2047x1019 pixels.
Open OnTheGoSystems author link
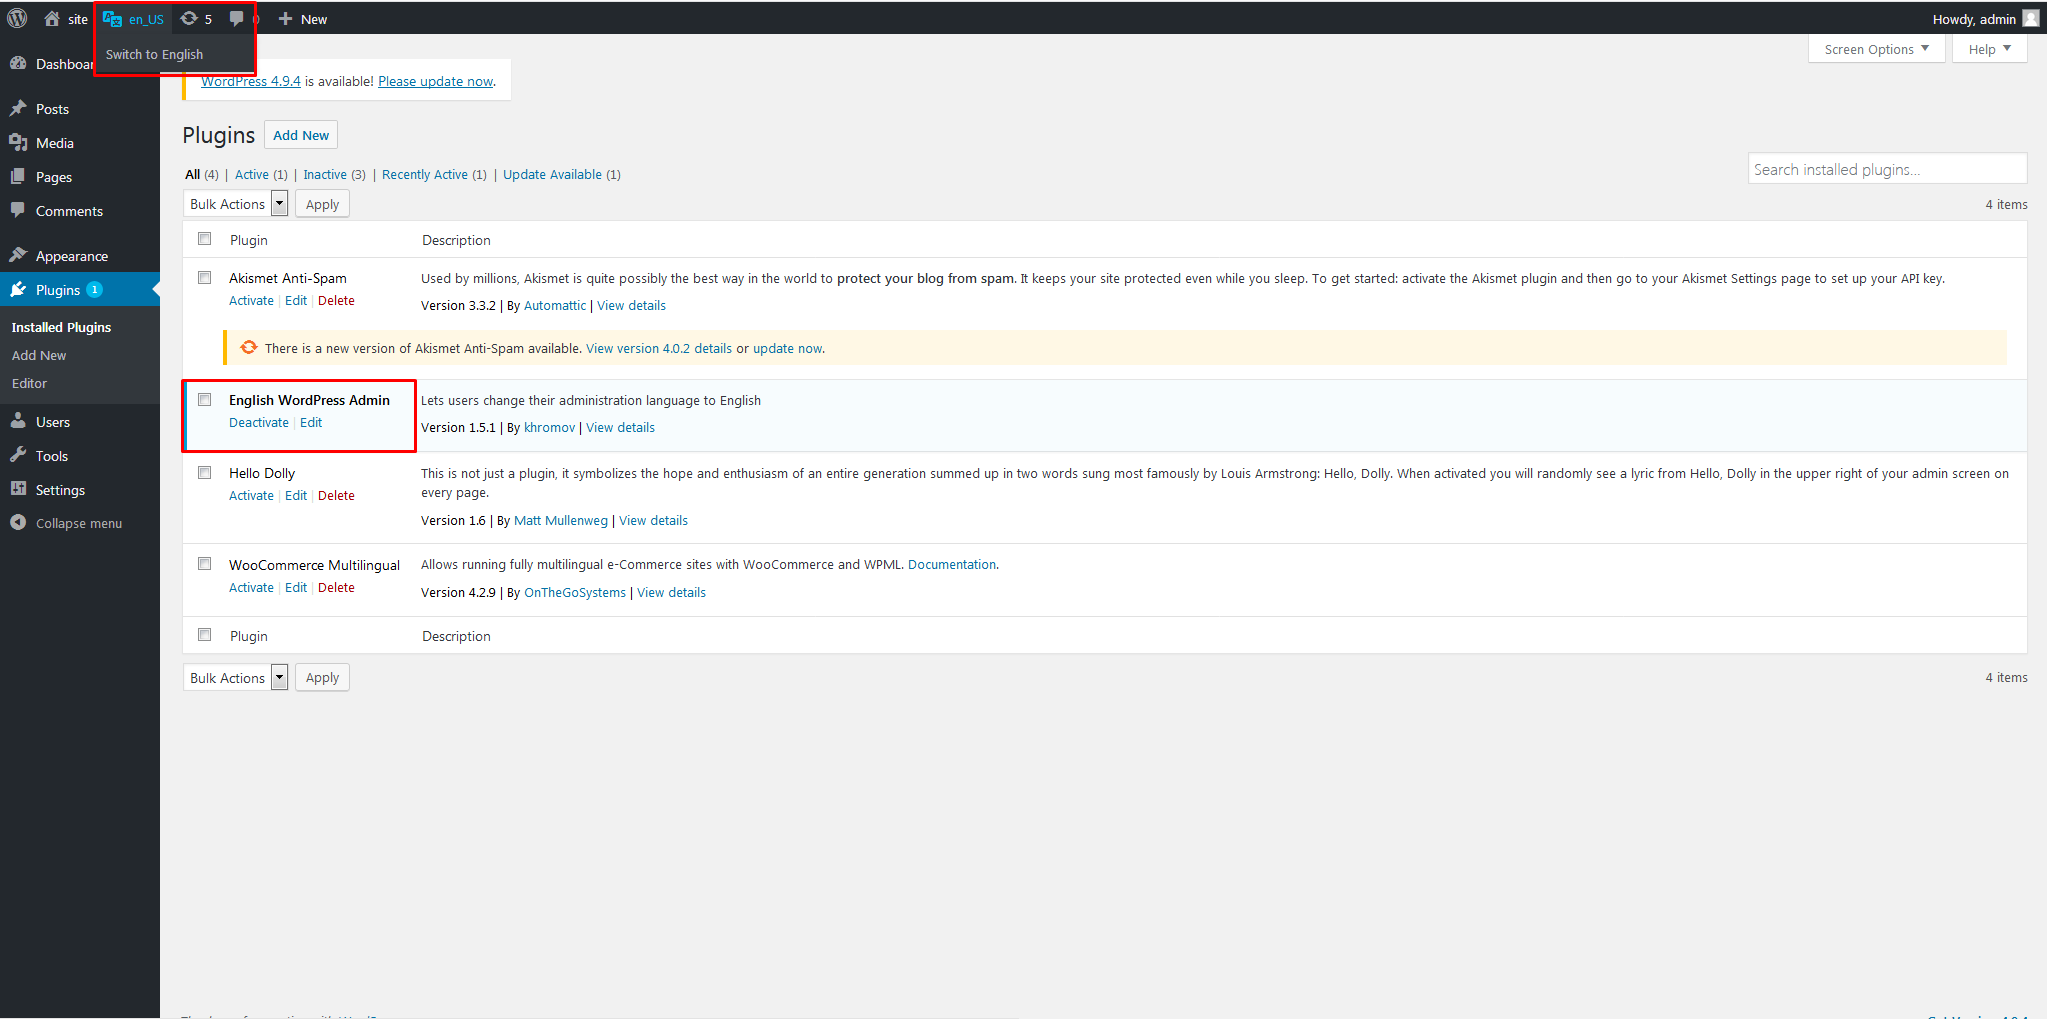(x=575, y=592)
